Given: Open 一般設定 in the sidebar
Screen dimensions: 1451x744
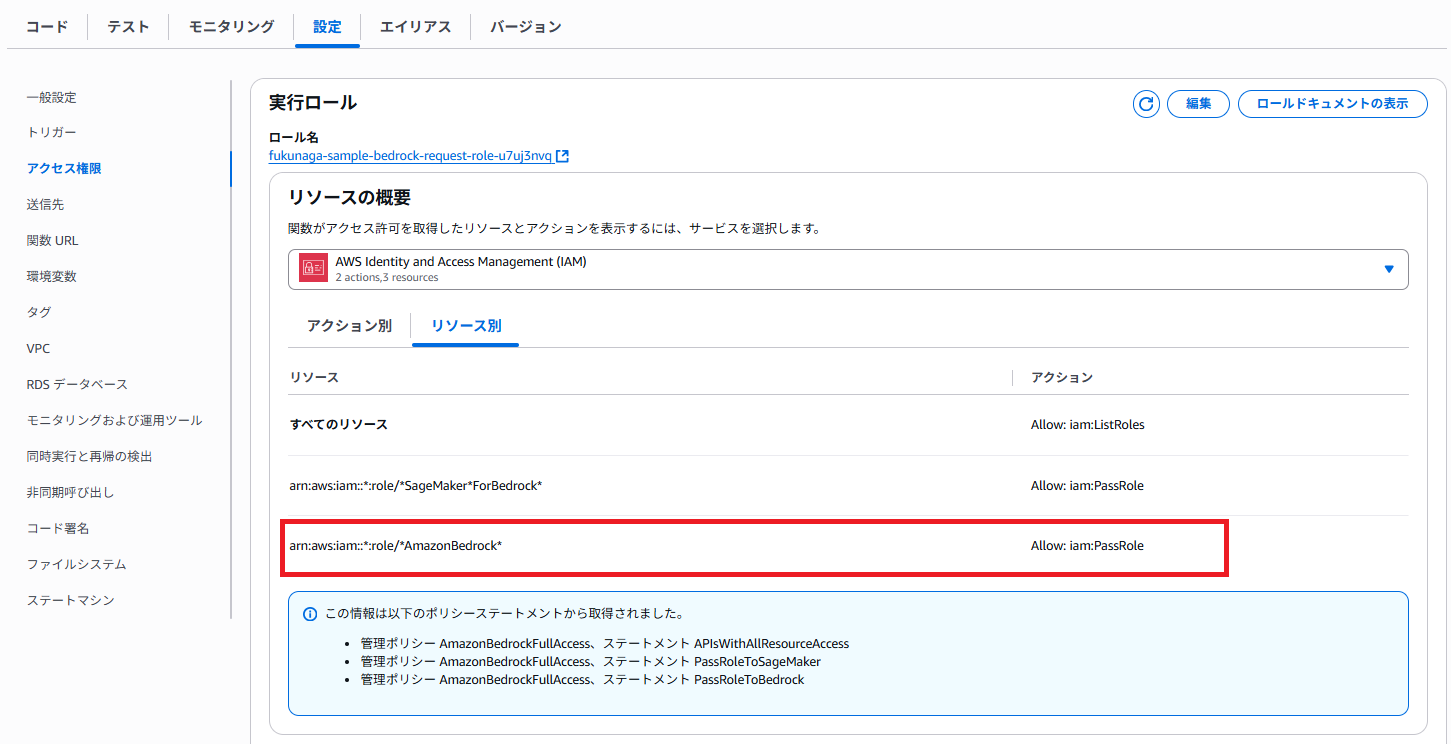Looking at the screenshot, I should pos(52,97).
